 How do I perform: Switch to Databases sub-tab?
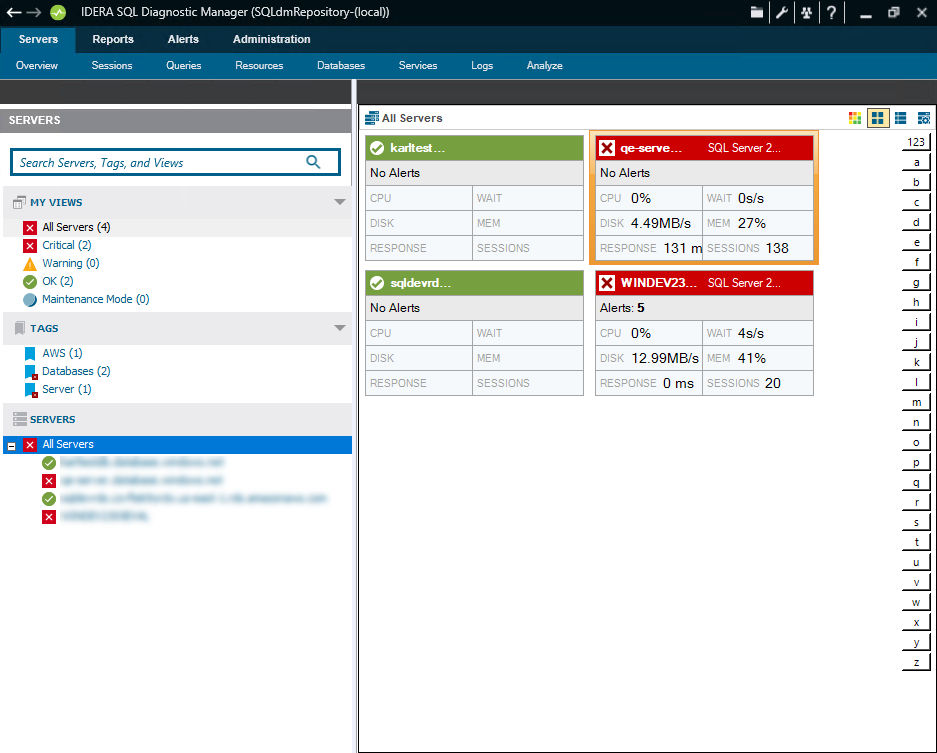(x=341, y=66)
